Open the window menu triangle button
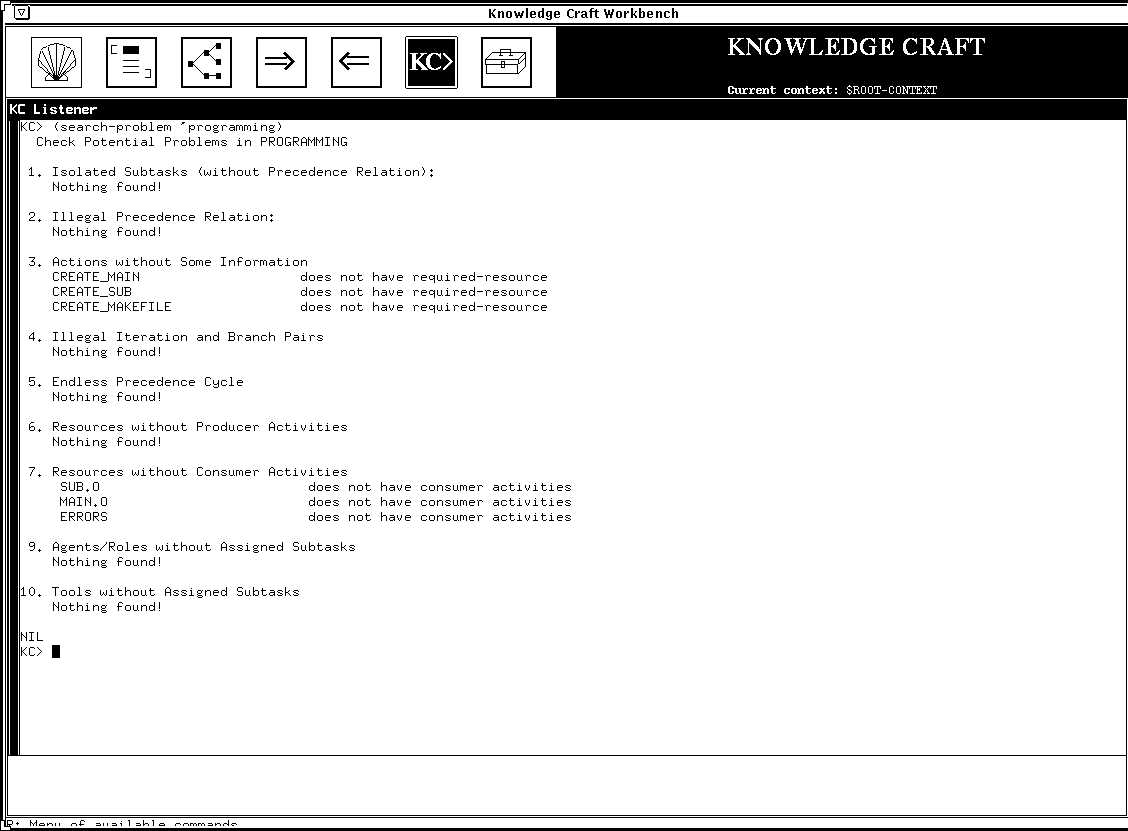 [21, 13]
